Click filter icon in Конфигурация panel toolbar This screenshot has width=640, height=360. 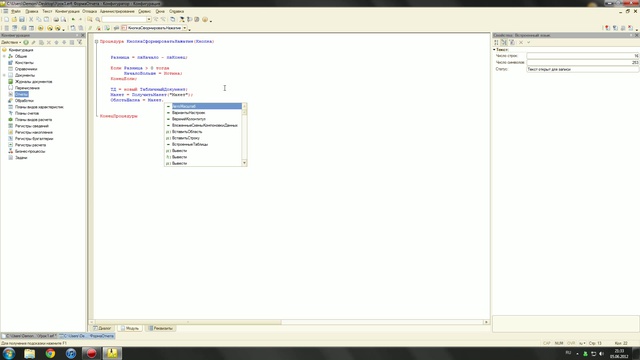pyautogui.click(x=80, y=42)
